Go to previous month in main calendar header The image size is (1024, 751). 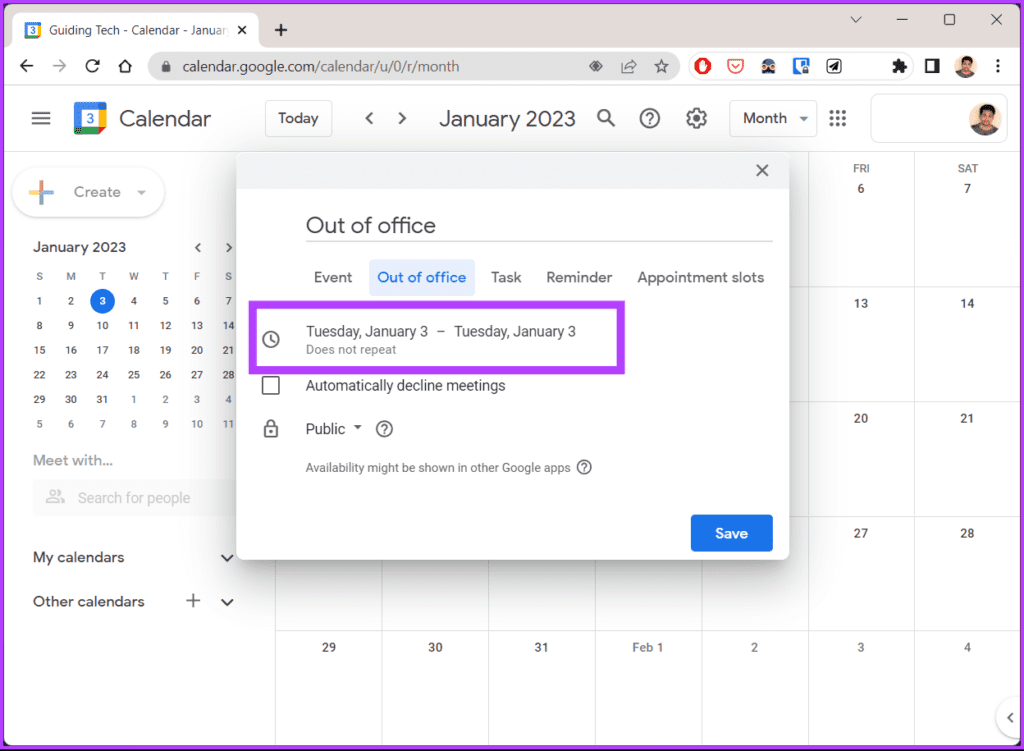click(370, 118)
